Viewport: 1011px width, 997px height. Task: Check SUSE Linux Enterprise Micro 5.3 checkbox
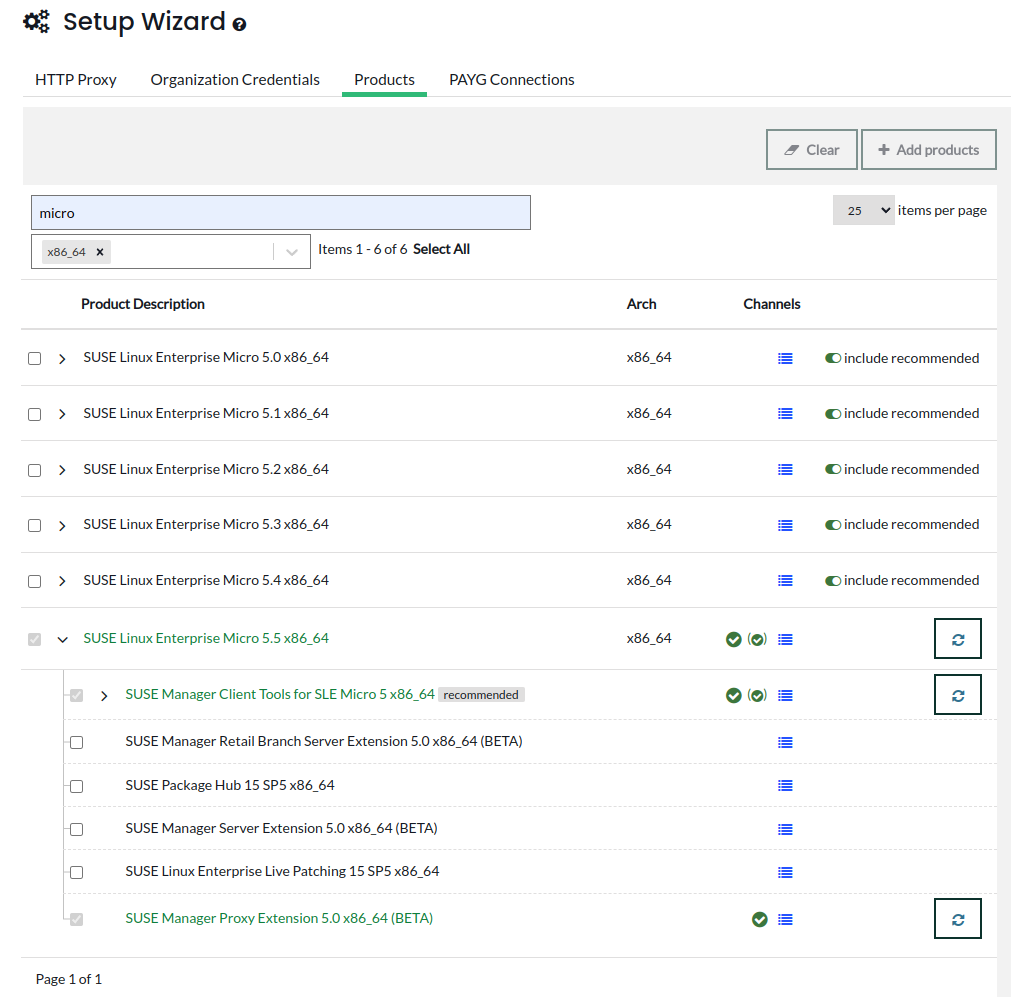(35, 526)
